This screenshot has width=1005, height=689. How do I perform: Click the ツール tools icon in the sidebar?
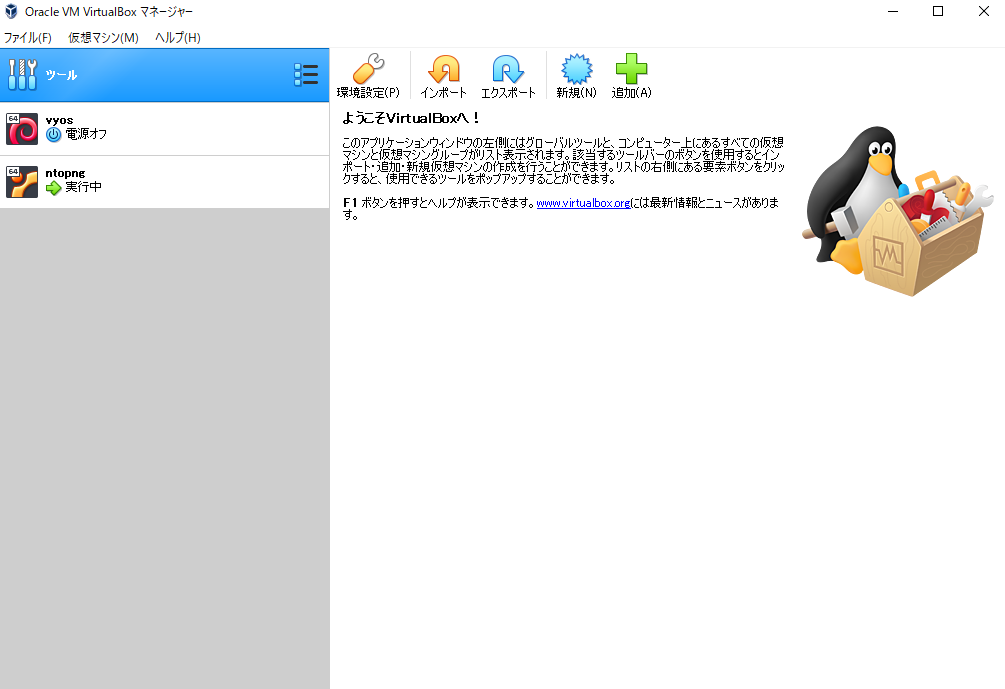point(22,74)
